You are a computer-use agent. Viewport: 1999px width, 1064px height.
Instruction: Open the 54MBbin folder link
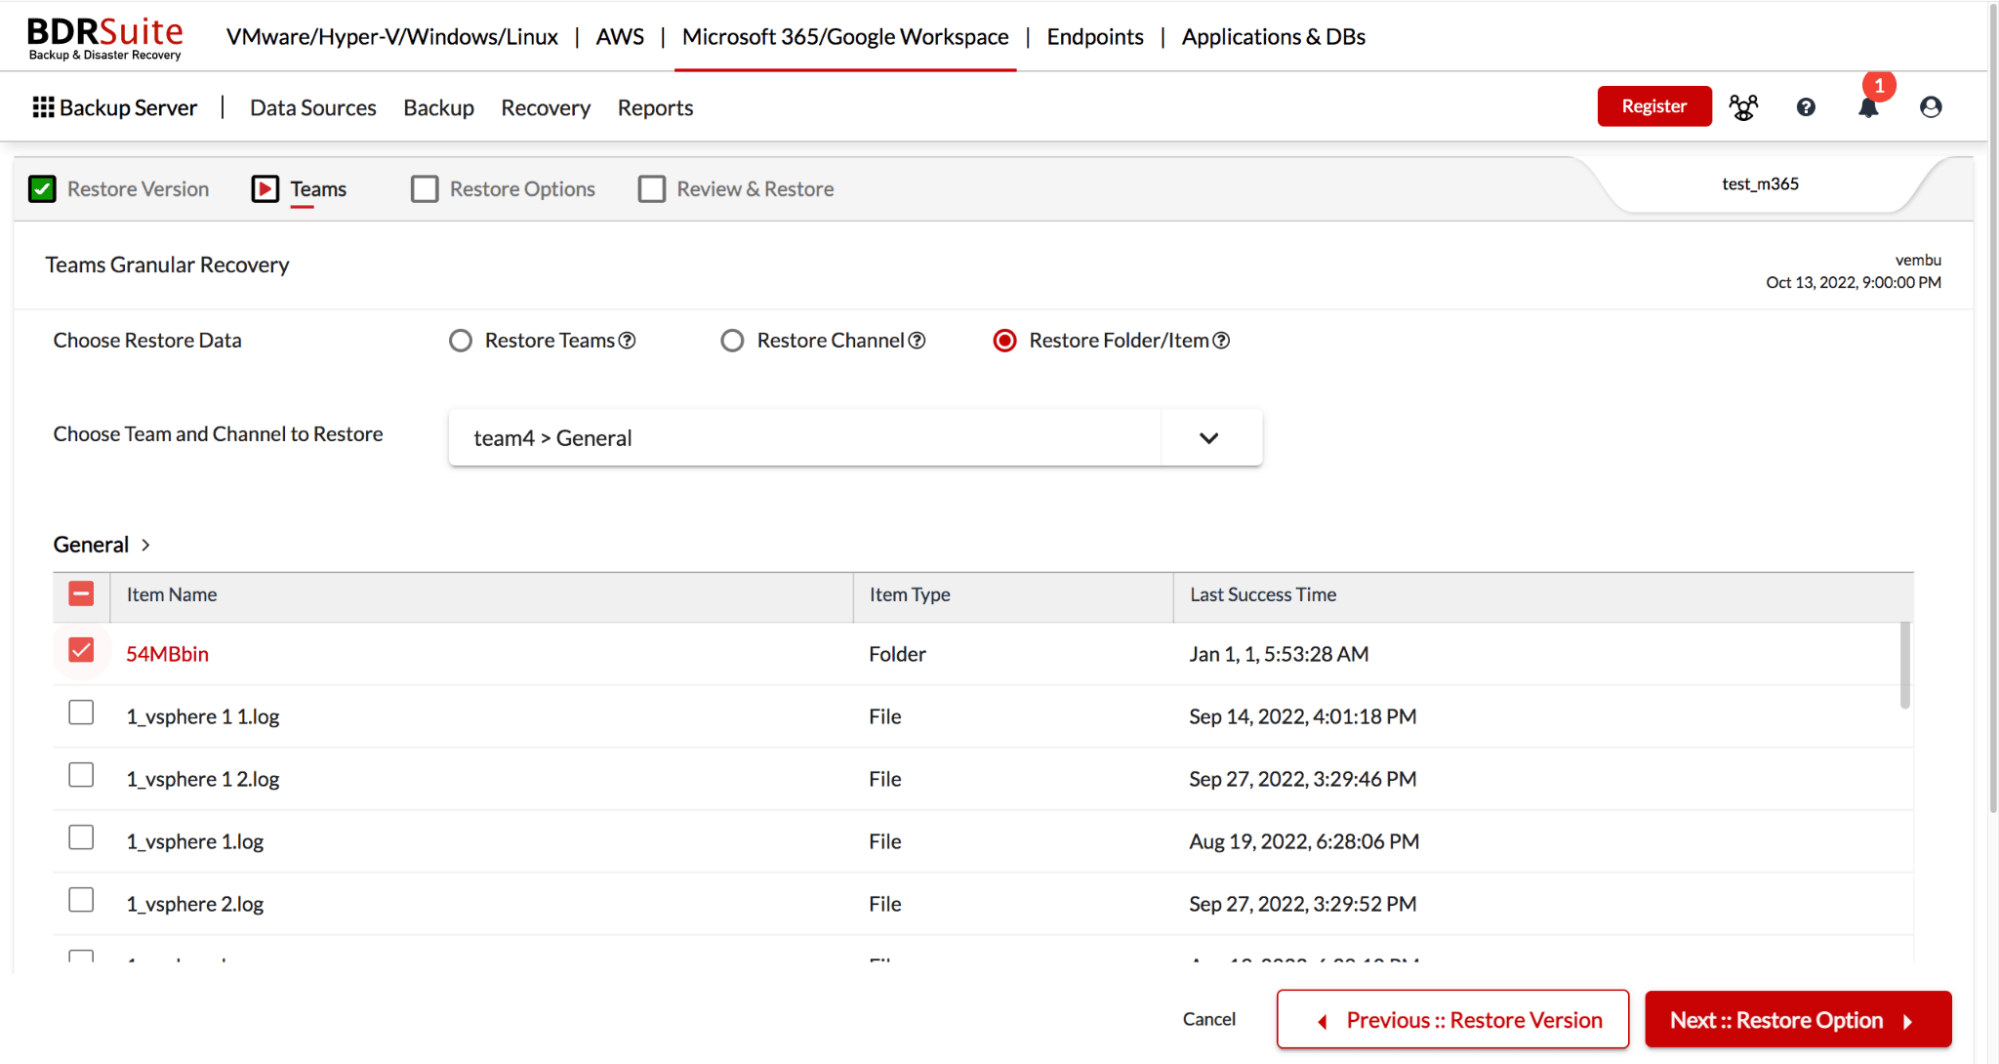(x=167, y=654)
